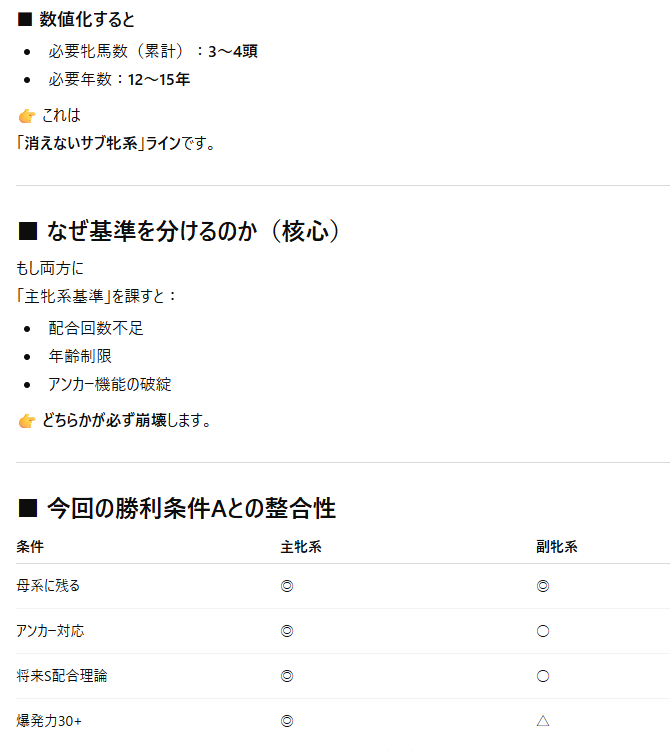This screenshot has height=751, width=670.
Task: Click the △ mark in the 爆発力30+ row
Action: pos(543,721)
